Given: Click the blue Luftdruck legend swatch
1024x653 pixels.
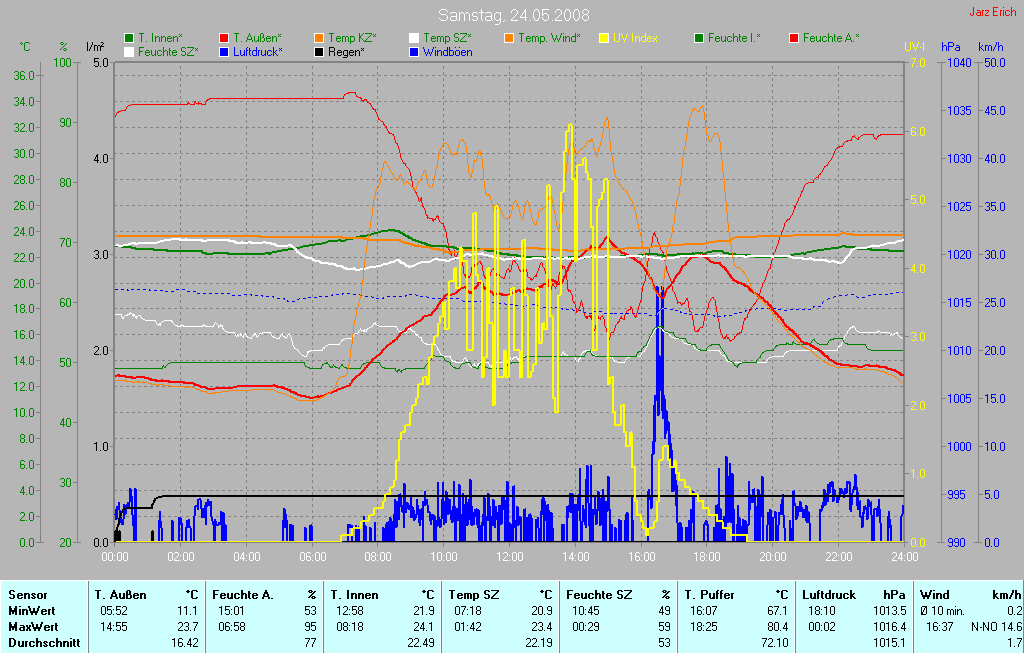Looking at the screenshot, I should 224,52.
